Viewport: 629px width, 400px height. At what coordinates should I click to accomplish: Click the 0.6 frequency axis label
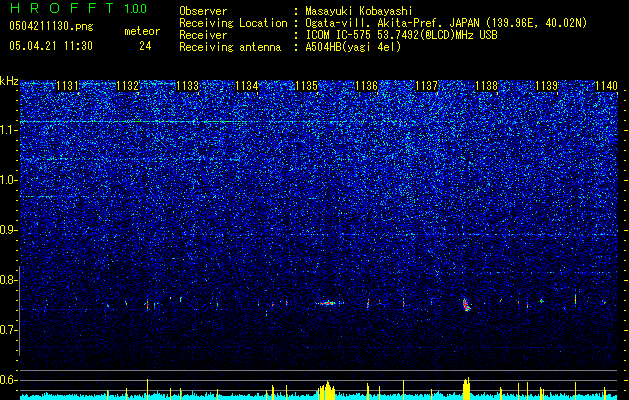[x=9, y=380]
